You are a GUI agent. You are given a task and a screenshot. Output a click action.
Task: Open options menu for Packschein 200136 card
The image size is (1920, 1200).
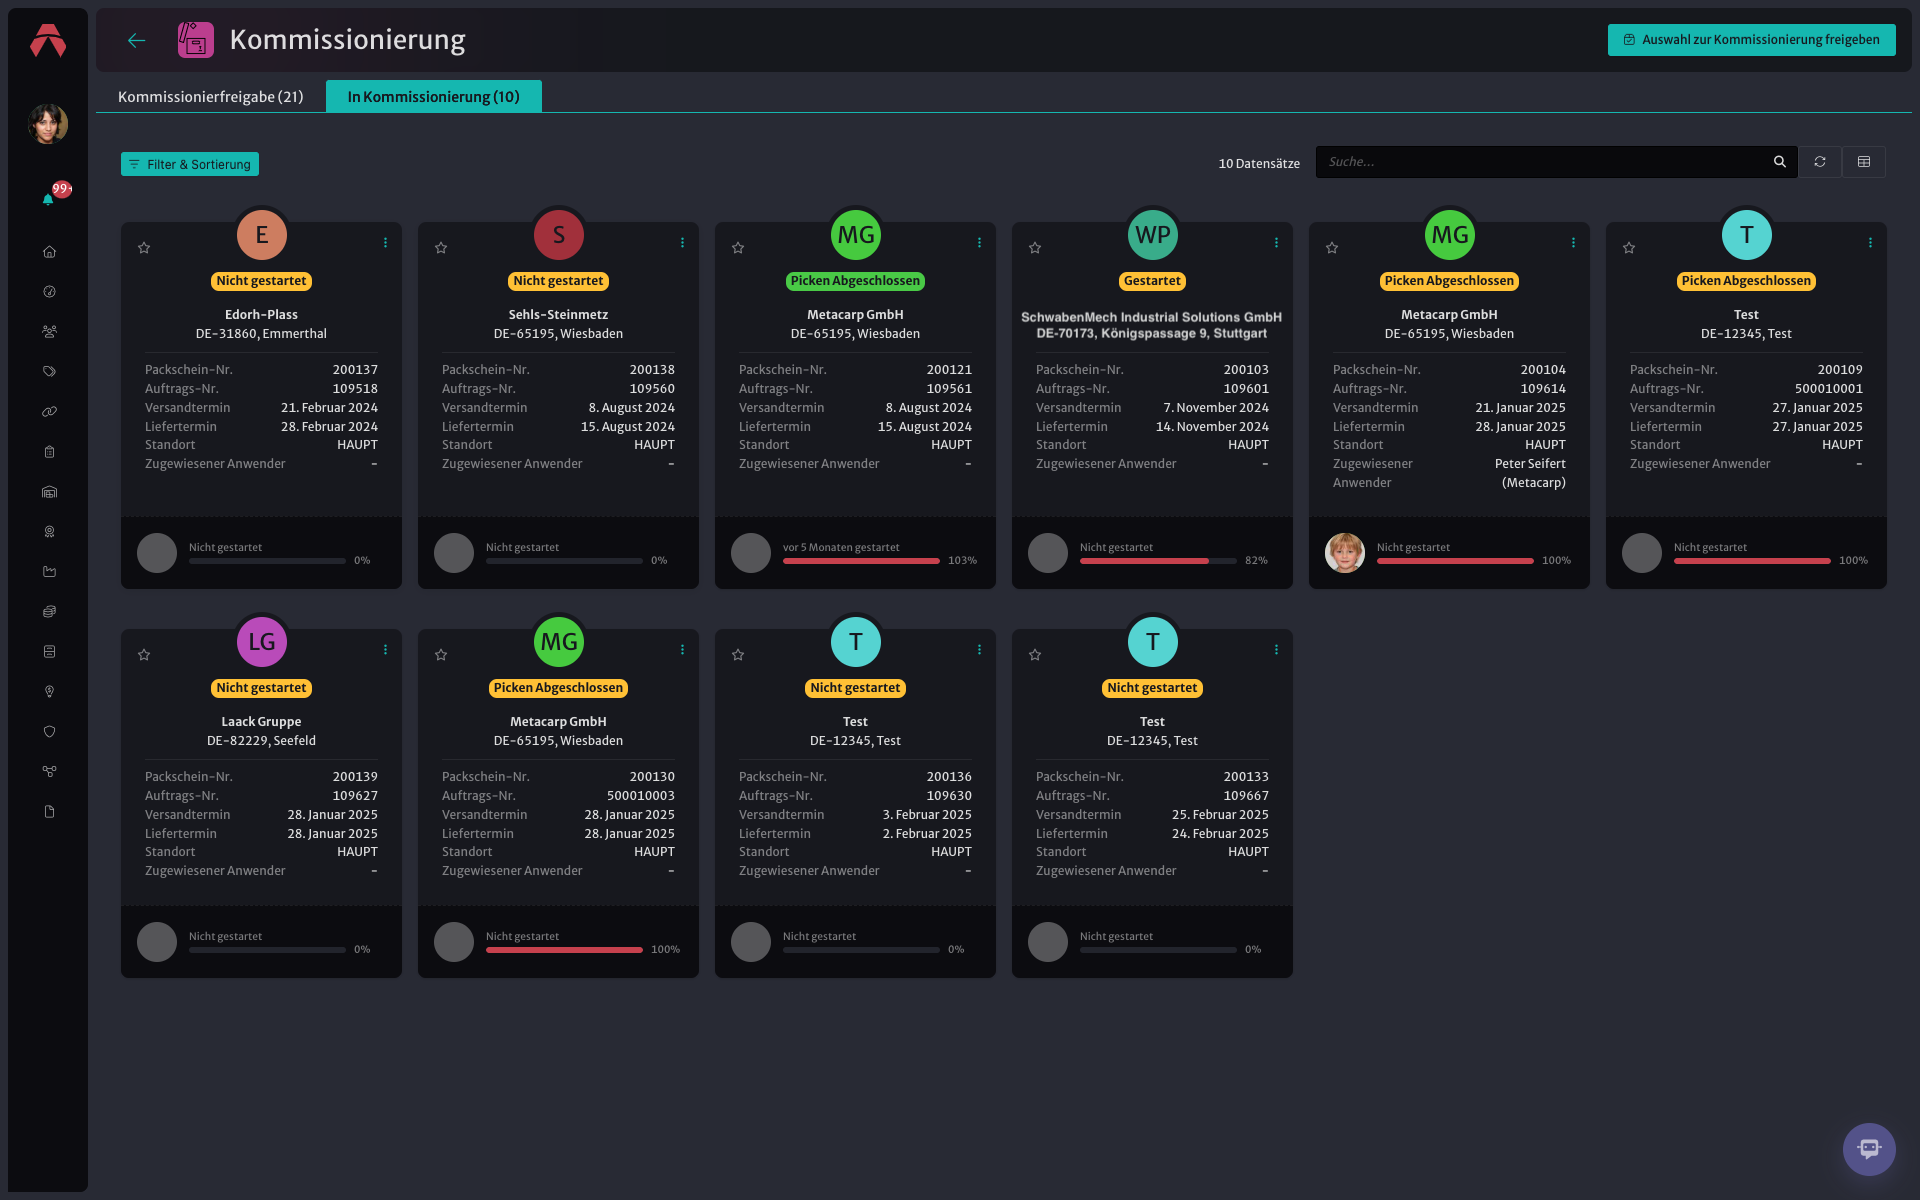(979, 650)
